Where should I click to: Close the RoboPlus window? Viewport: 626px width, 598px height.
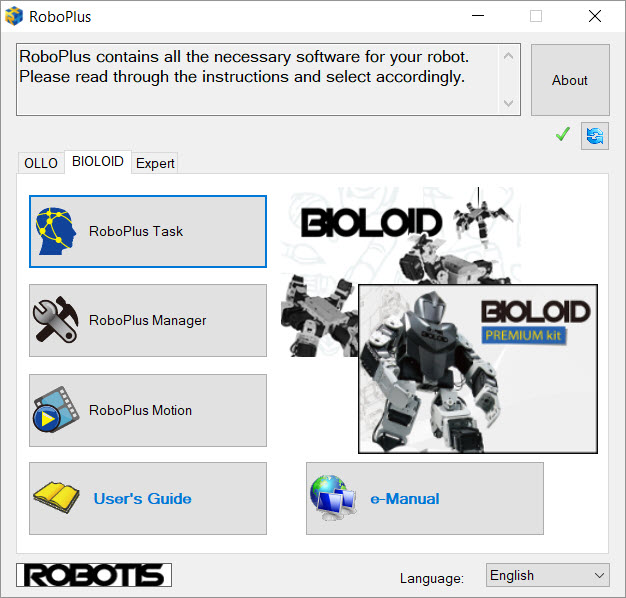click(x=595, y=17)
